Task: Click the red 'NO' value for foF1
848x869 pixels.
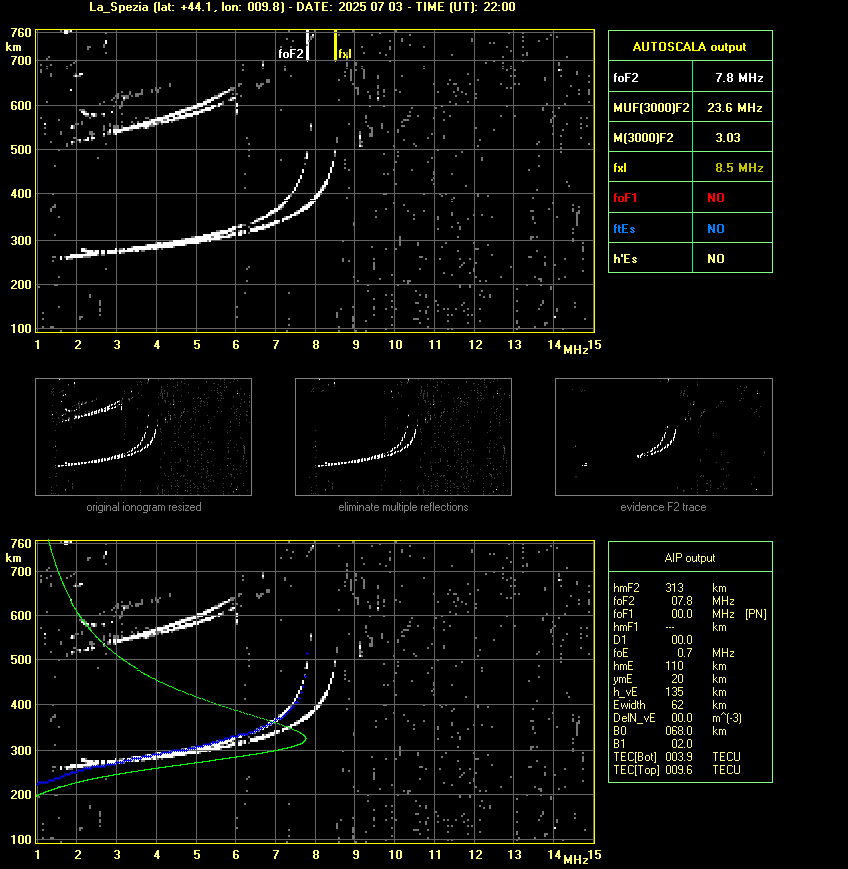Action: coord(716,198)
